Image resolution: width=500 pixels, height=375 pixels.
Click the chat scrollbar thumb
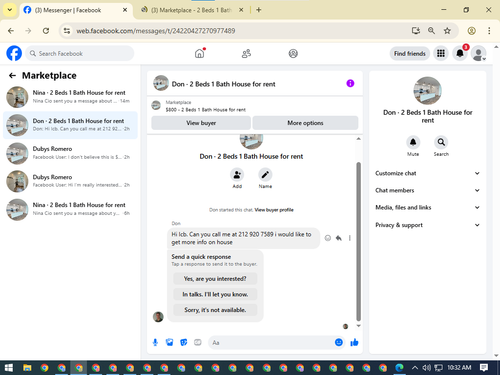click(359, 242)
